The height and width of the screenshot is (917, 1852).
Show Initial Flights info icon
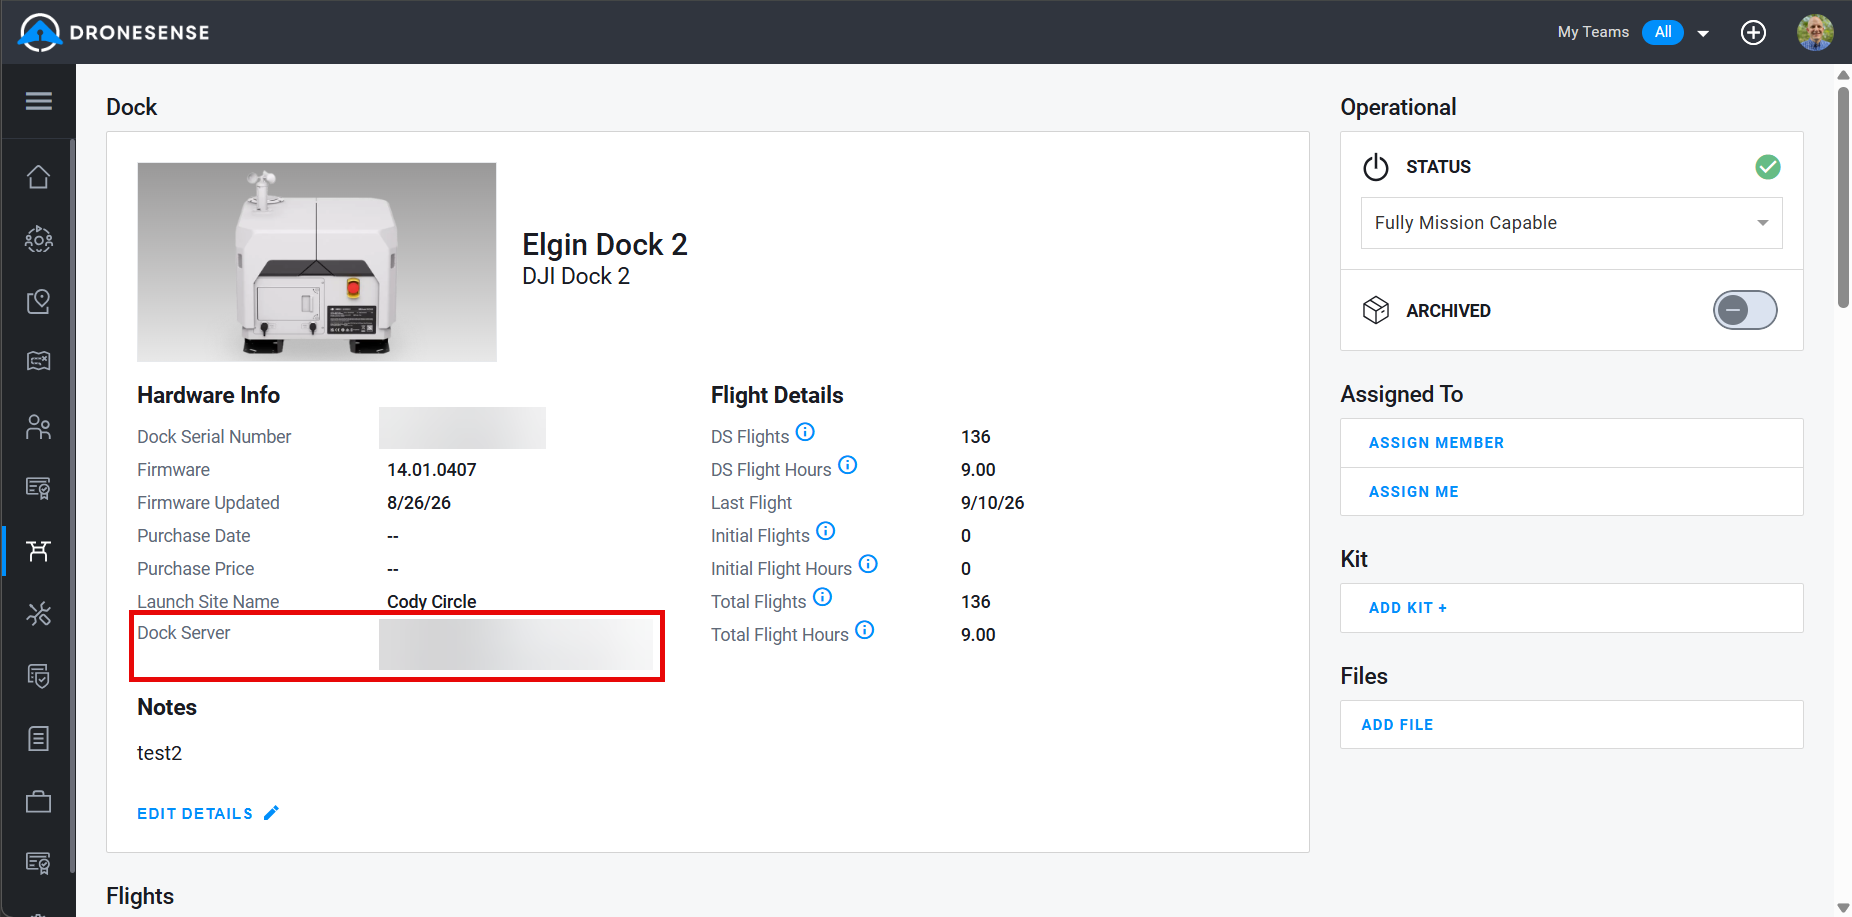tap(825, 531)
